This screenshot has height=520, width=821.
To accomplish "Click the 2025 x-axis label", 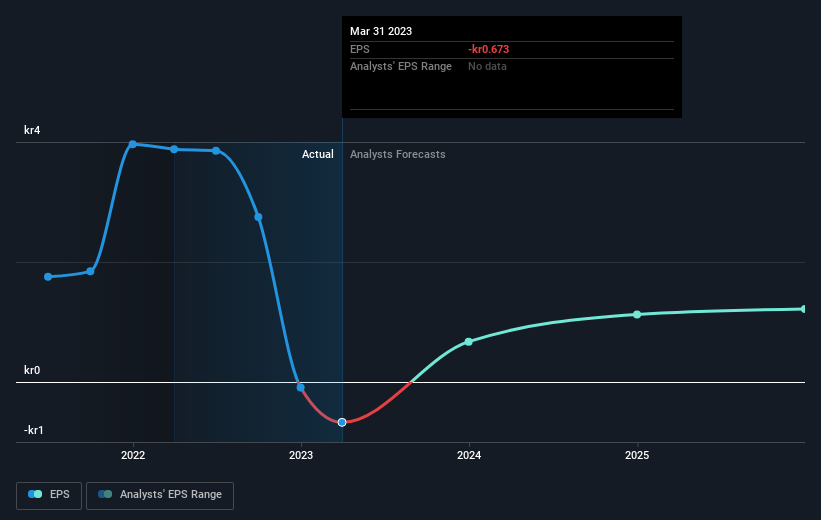I will (637, 455).
